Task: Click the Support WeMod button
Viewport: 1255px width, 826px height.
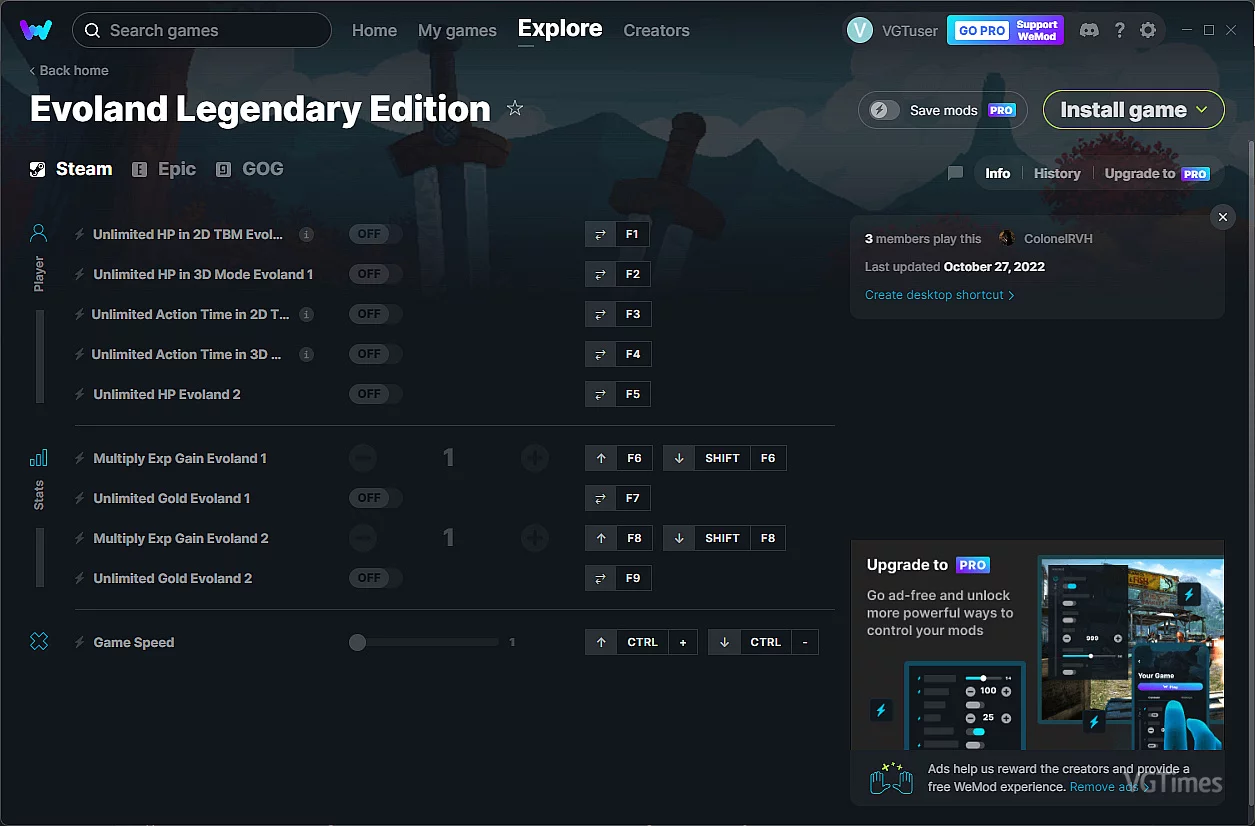Action: [1037, 30]
